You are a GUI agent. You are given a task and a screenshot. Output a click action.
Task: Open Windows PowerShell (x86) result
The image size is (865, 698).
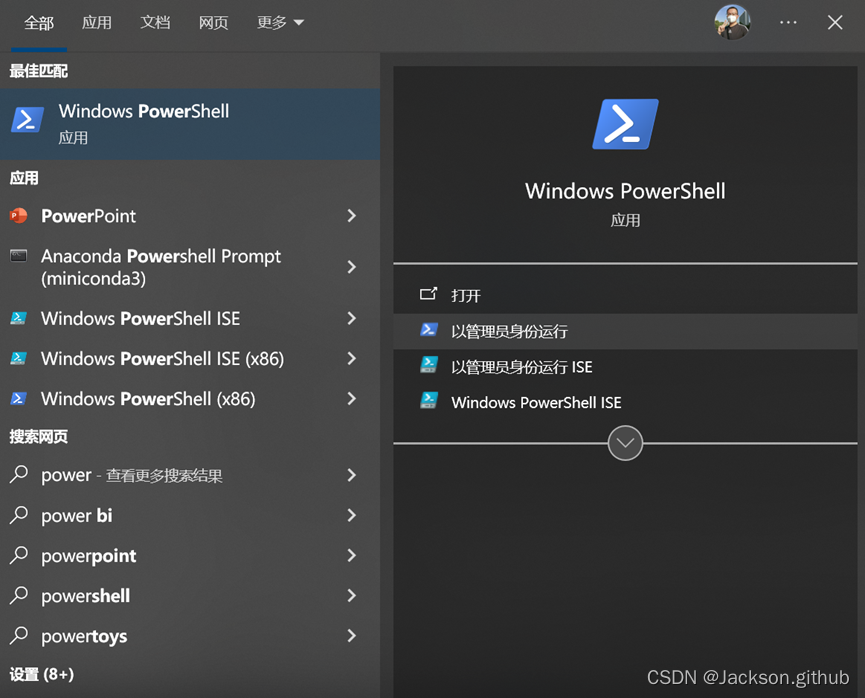pyautogui.click(x=190, y=398)
